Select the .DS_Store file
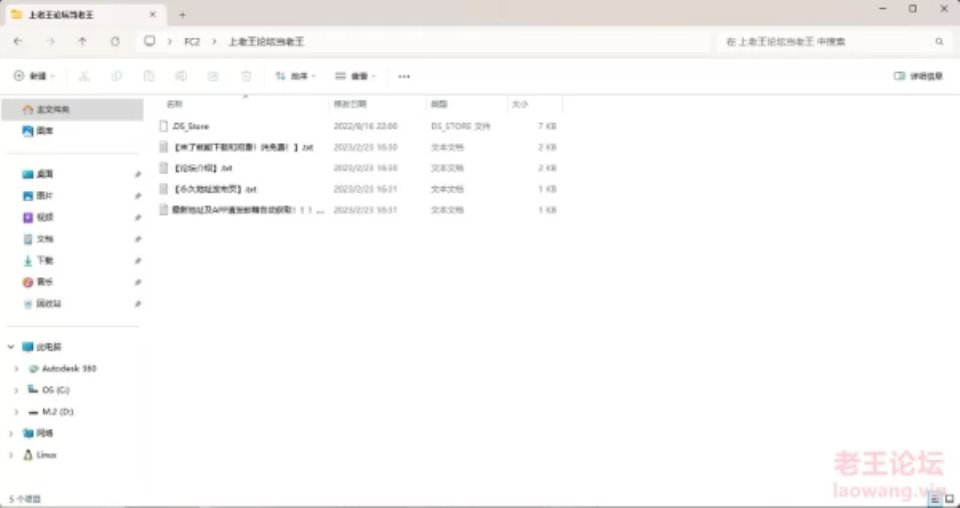 coord(190,127)
